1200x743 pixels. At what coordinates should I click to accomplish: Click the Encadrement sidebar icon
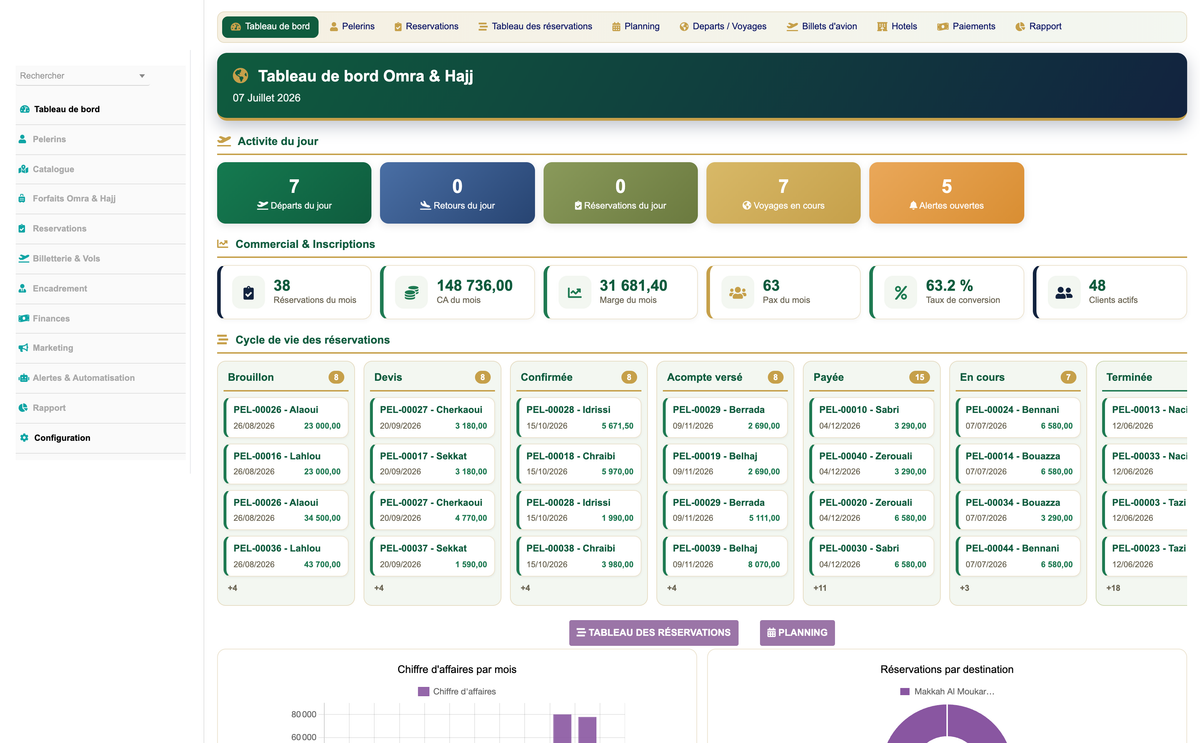pos(23,288)
